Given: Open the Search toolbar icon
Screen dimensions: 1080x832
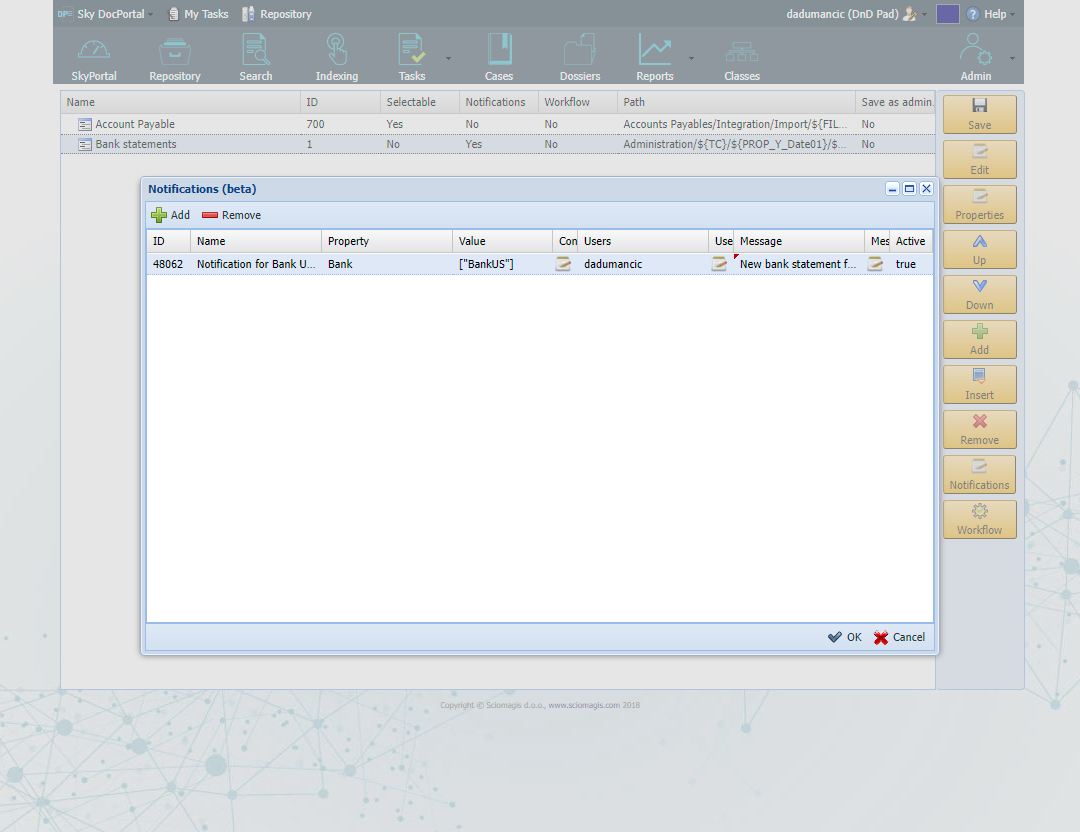Looking at the screenshot, I should pyautogui.click(x=256, y=56).
